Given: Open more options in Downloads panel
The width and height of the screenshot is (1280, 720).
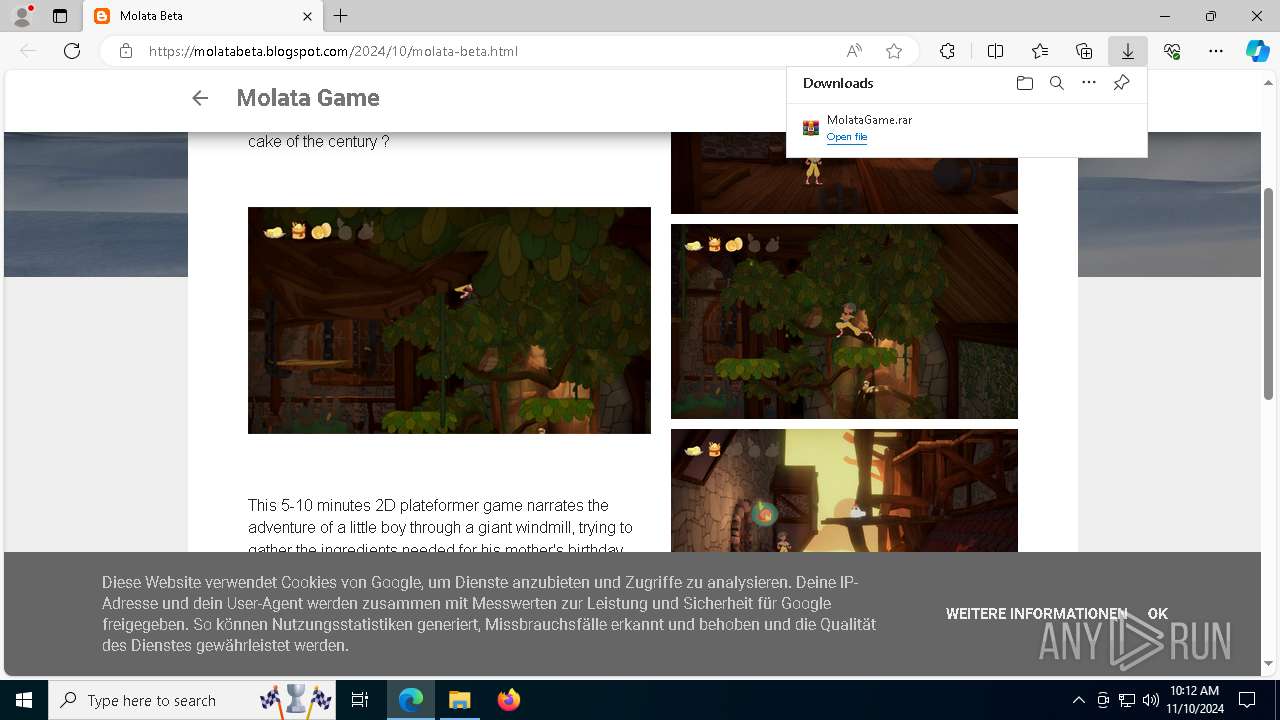Looking at the screenshot, I should [1089, 83].
